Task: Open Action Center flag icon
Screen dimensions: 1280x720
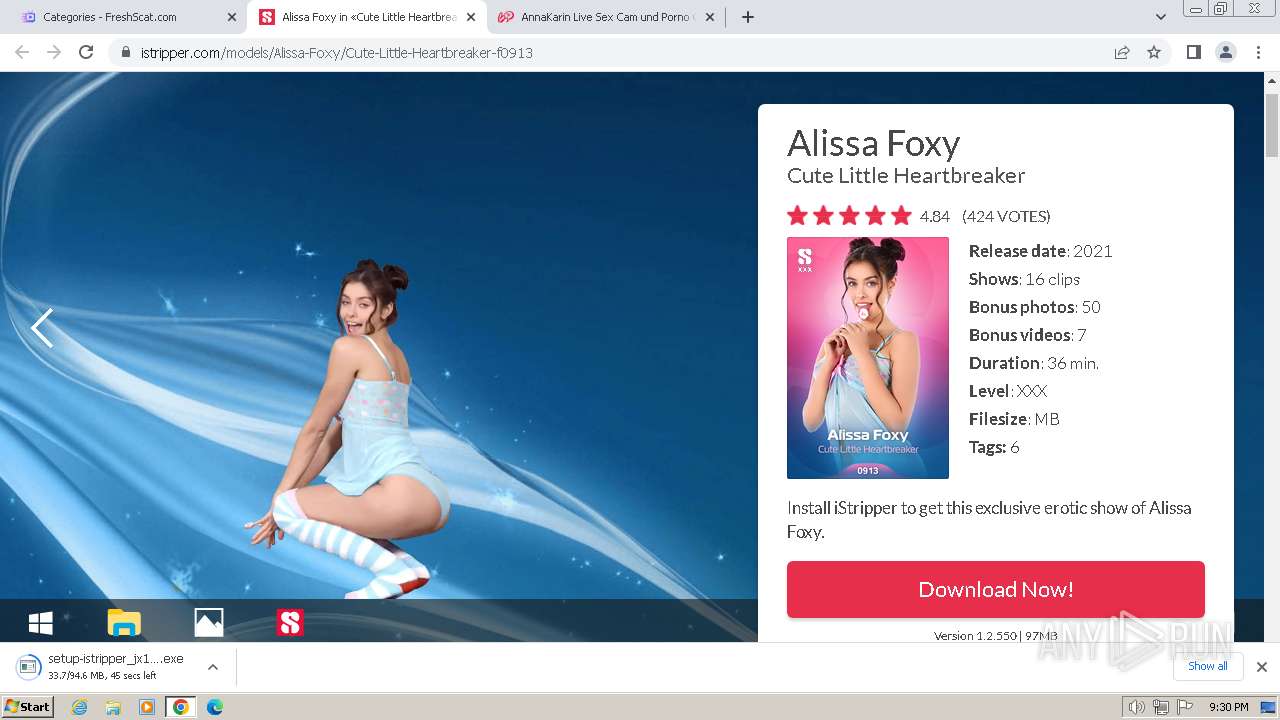Action: click(x=1183, y=707)
